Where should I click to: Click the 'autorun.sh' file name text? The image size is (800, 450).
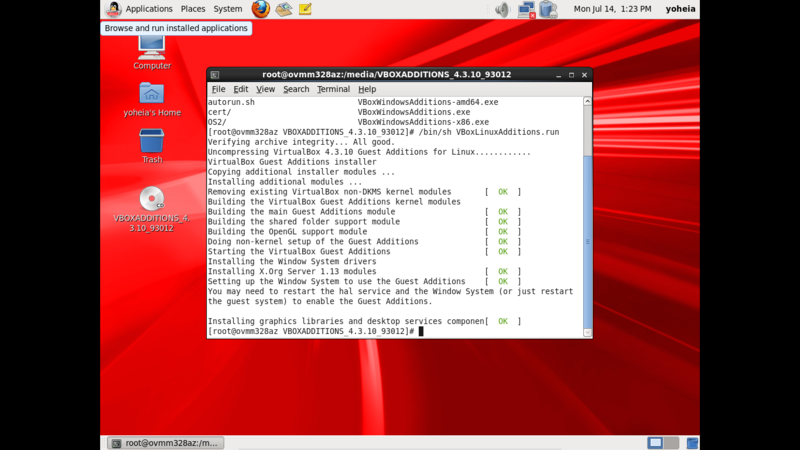point(231,102)
